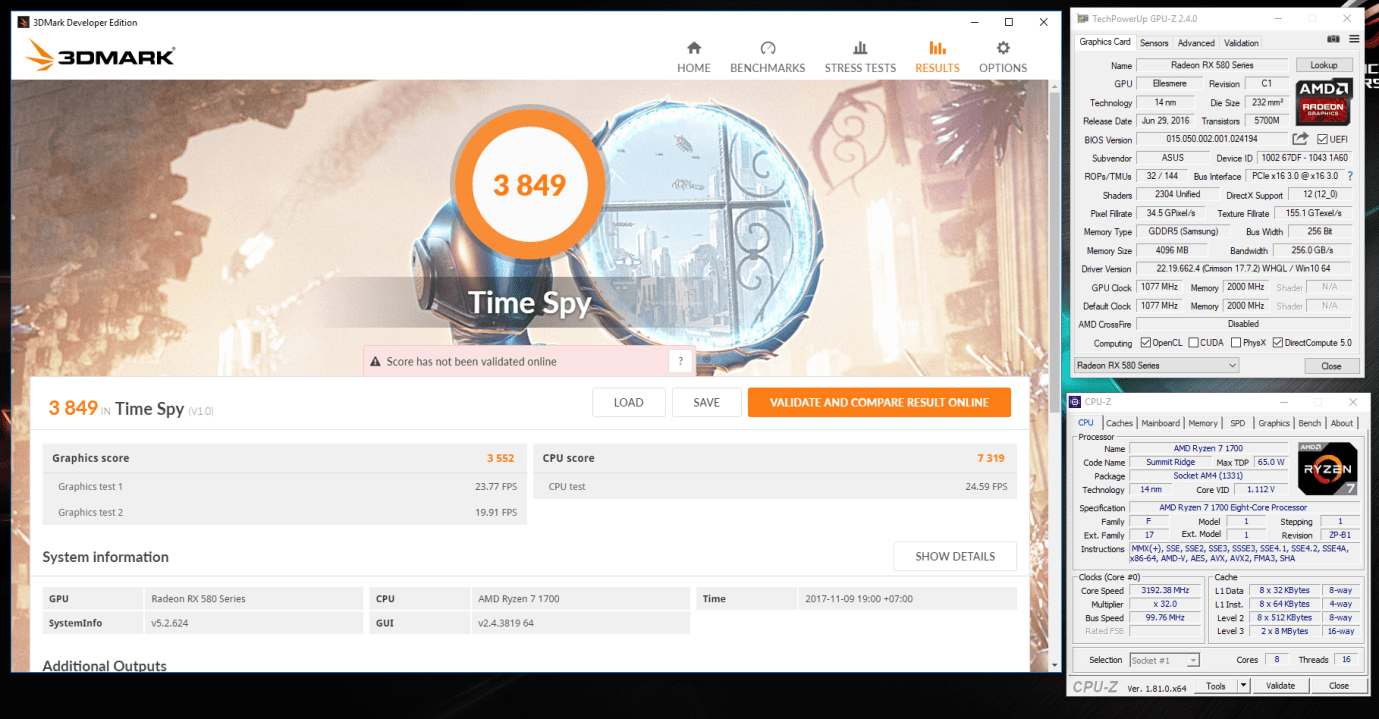Click the CPU test row showing 24.59 FPS
1379x719 pixels.
[775, 486]
